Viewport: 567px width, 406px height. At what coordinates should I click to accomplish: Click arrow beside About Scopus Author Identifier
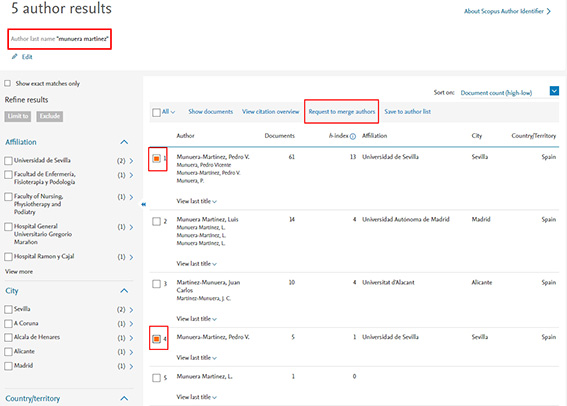[549, 12]
